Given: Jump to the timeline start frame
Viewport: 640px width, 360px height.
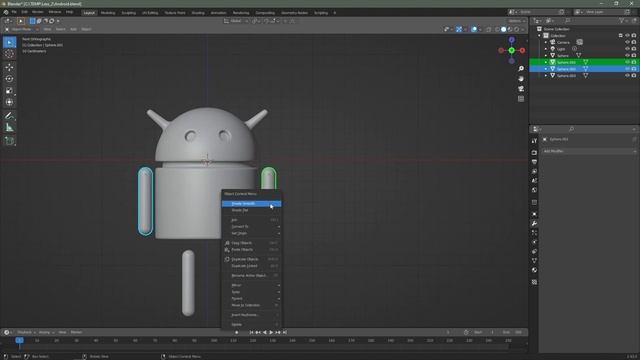Looking at the screenshot, I should tap(251, 332).
